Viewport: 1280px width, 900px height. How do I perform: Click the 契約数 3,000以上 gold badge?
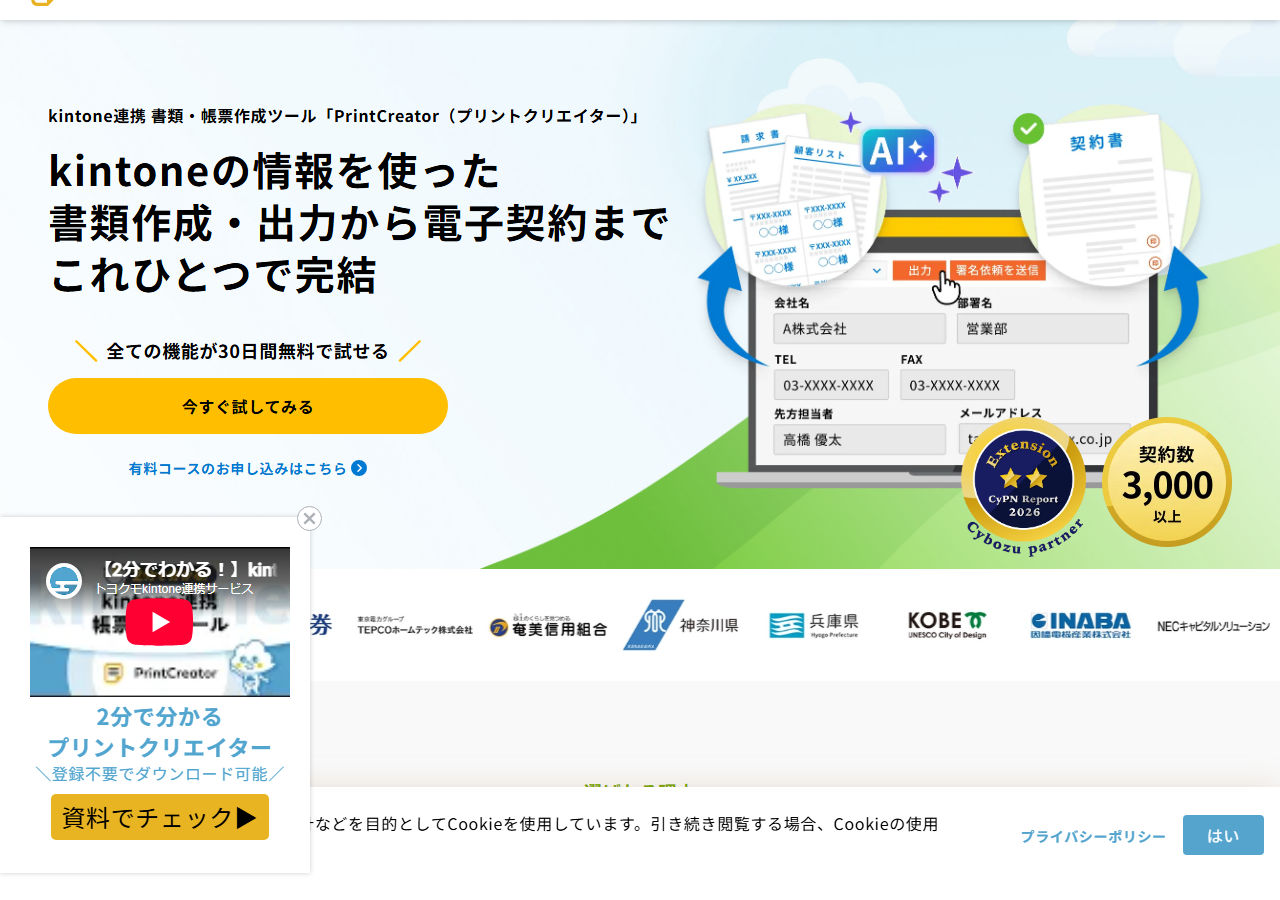coord(1167,482)
